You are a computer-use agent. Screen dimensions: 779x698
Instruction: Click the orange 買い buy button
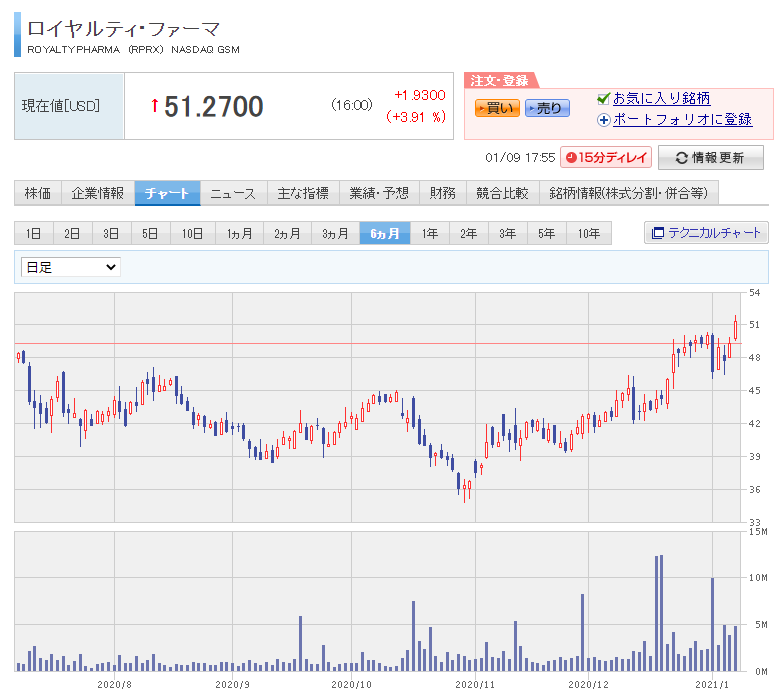[497, 108]
